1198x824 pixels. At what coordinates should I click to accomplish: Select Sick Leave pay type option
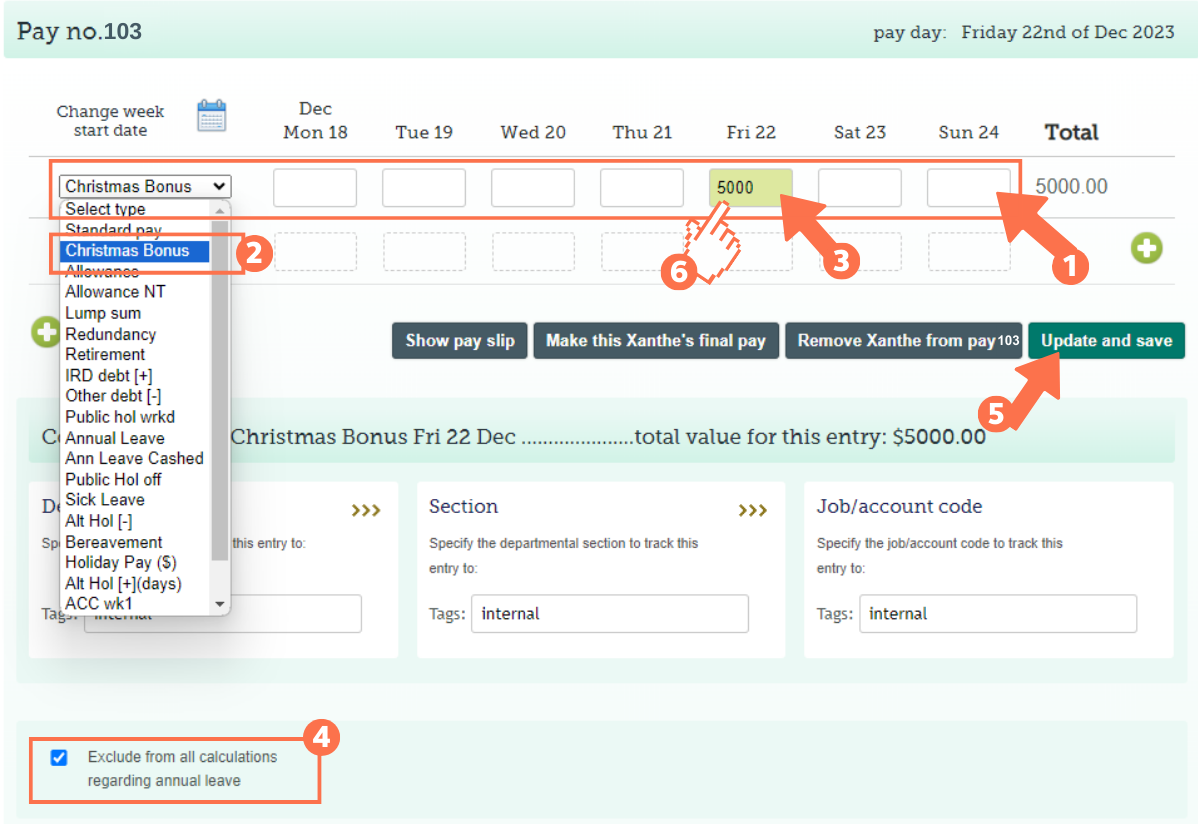pos(105,500)
